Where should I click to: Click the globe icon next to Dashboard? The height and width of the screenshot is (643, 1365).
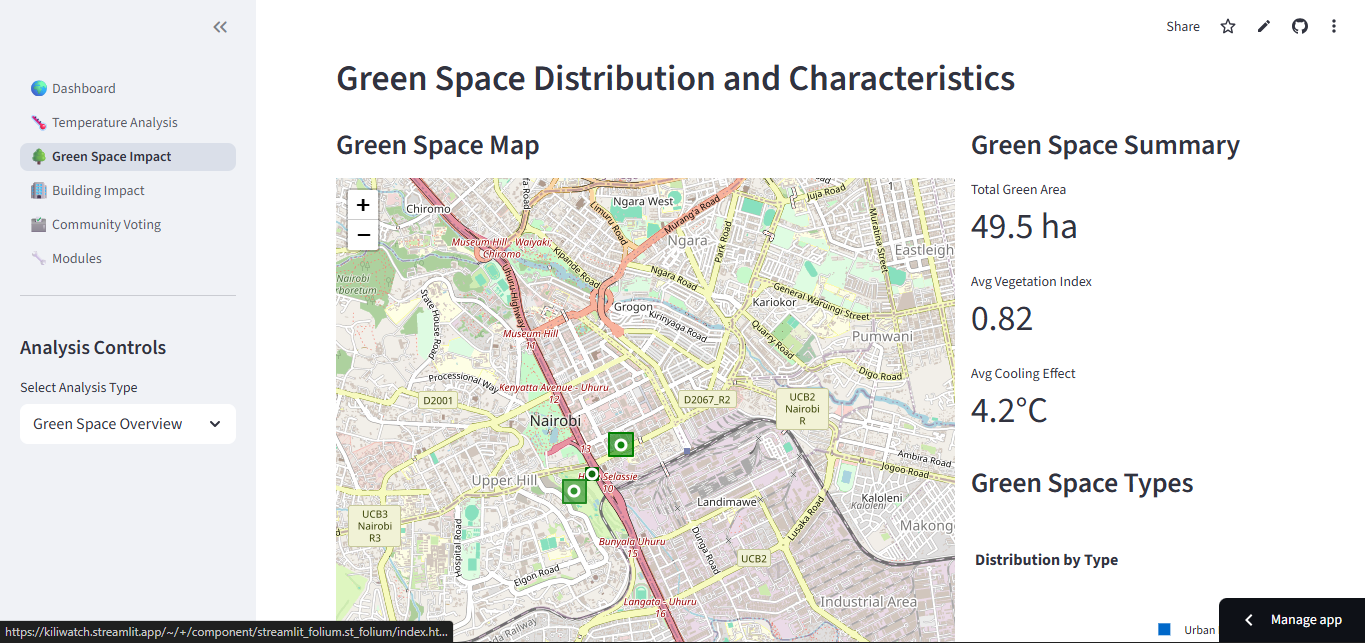pyautogui.click(x=39, y=88)
